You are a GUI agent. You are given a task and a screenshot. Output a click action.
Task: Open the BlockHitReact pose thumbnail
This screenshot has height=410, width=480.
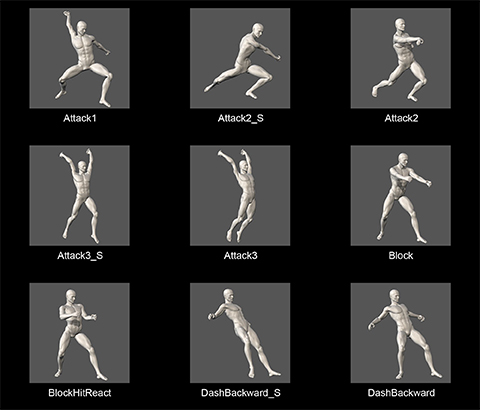[79, 333]
